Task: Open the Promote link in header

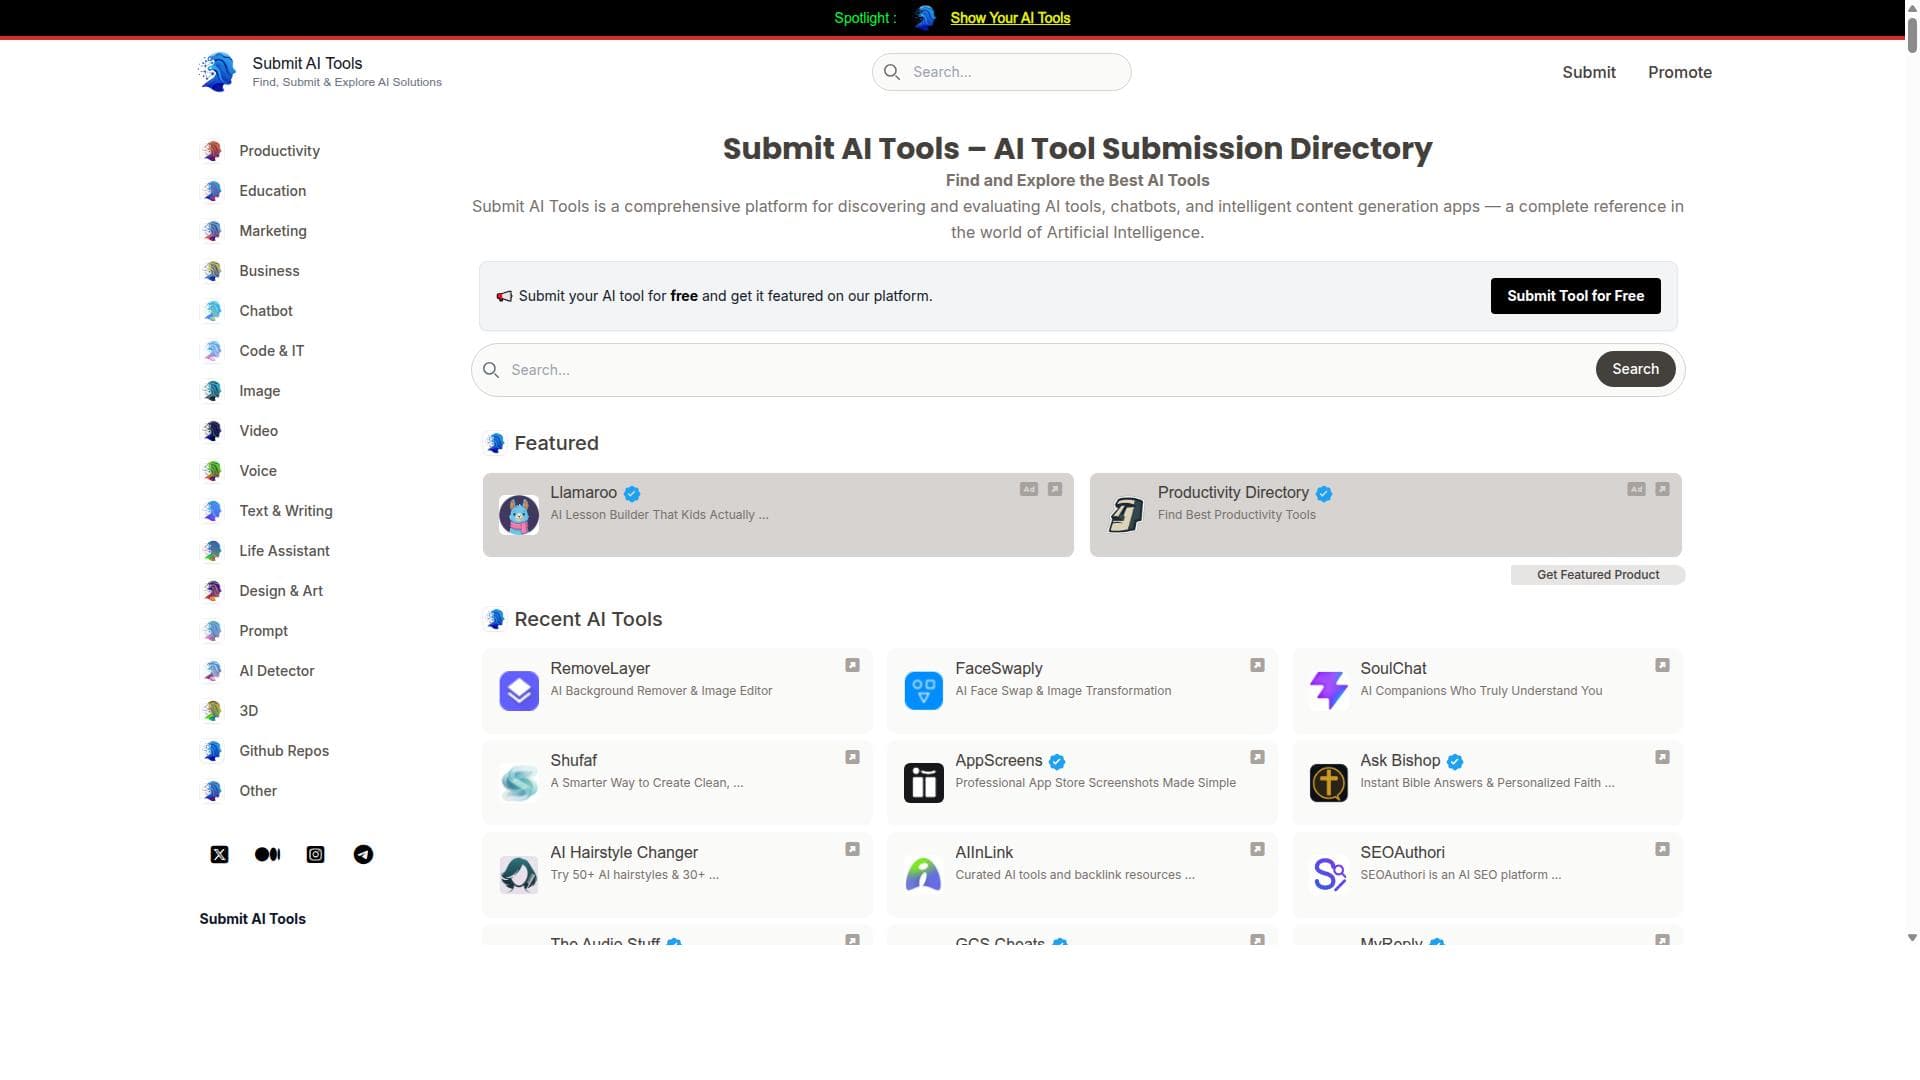Action: (x=1679, y=72)
